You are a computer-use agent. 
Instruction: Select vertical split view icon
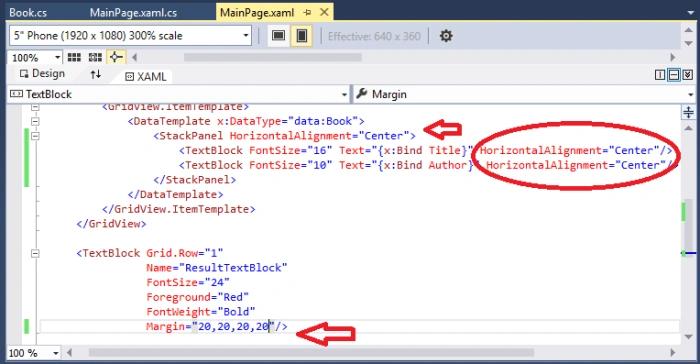tap(659, 75)
